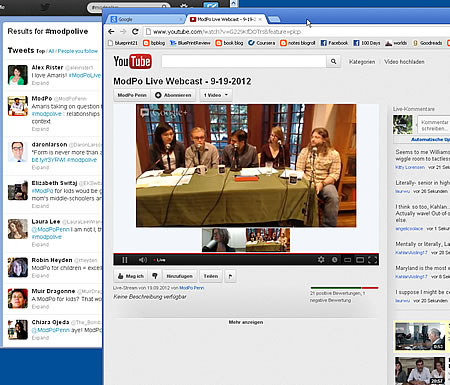The height and width of the screenshot is (385, 450).
Task: Open the Facebook bookmark
Action: pyautogui.click(x=334, y=43)
